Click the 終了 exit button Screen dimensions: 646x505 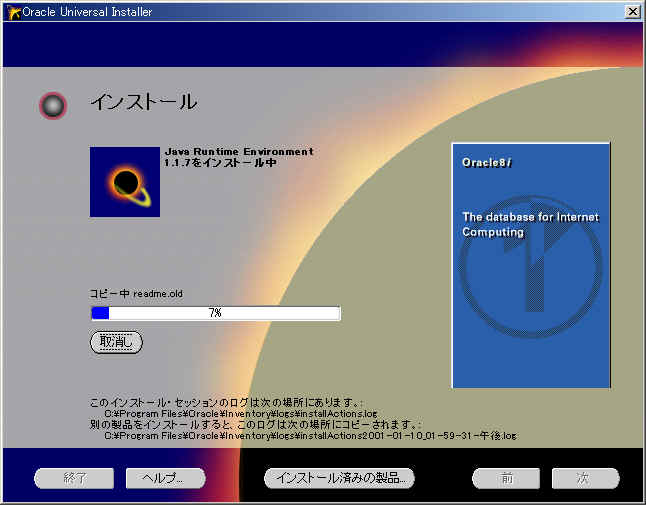(x=74, y=478)
